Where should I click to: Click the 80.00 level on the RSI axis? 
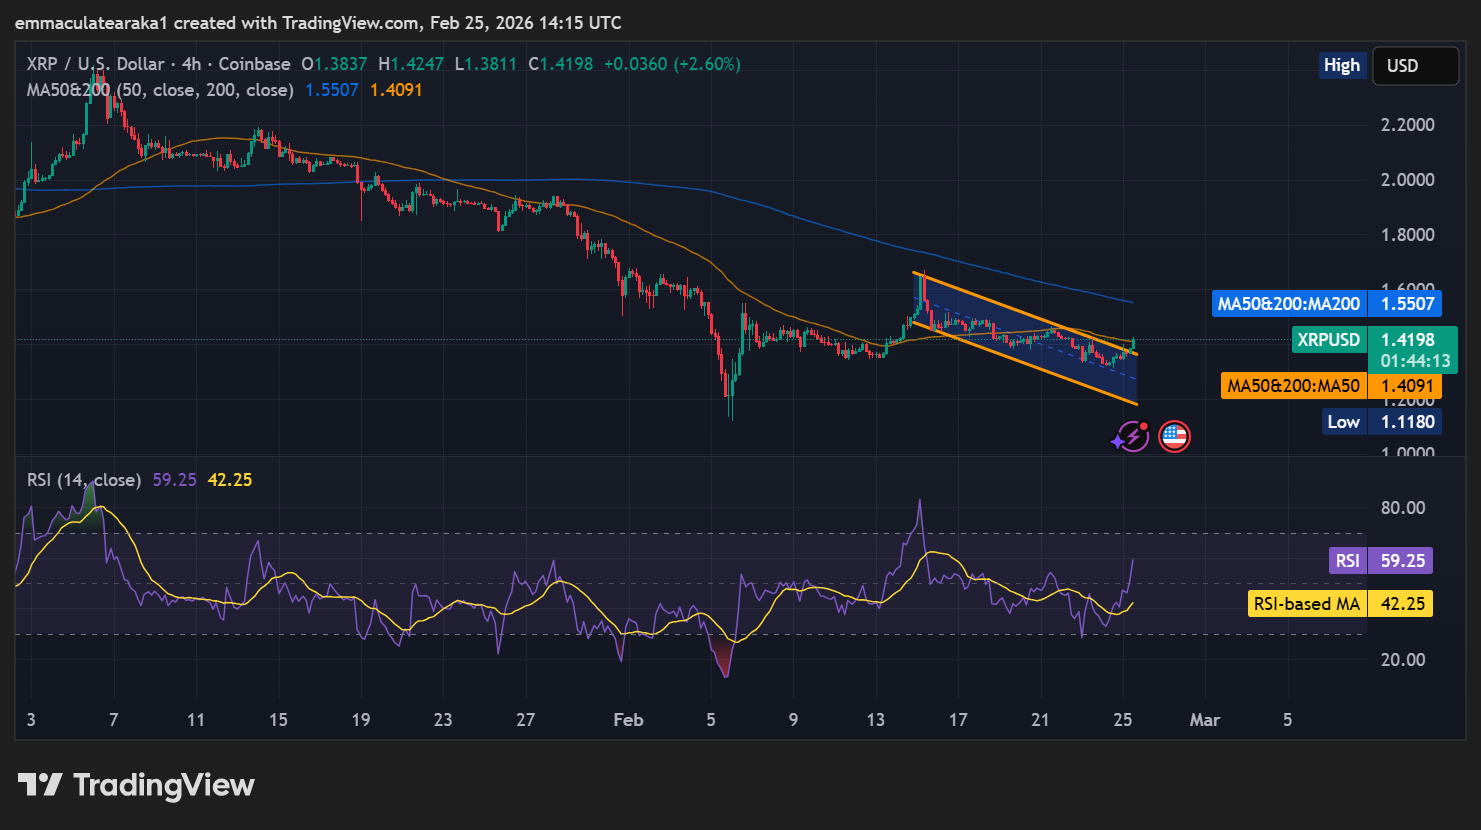pyautogui.click(x=1402, y=508)
